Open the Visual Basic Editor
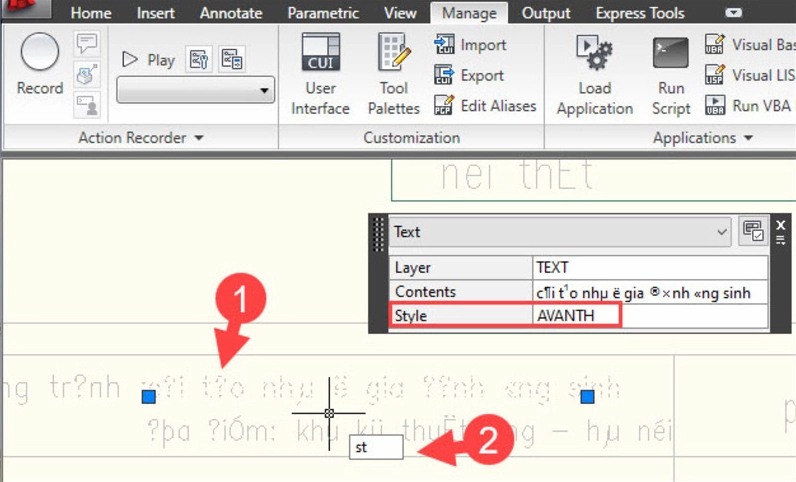The height and width of the screenshot is (482, 796). pyautogui.click(x=749, y=45)
